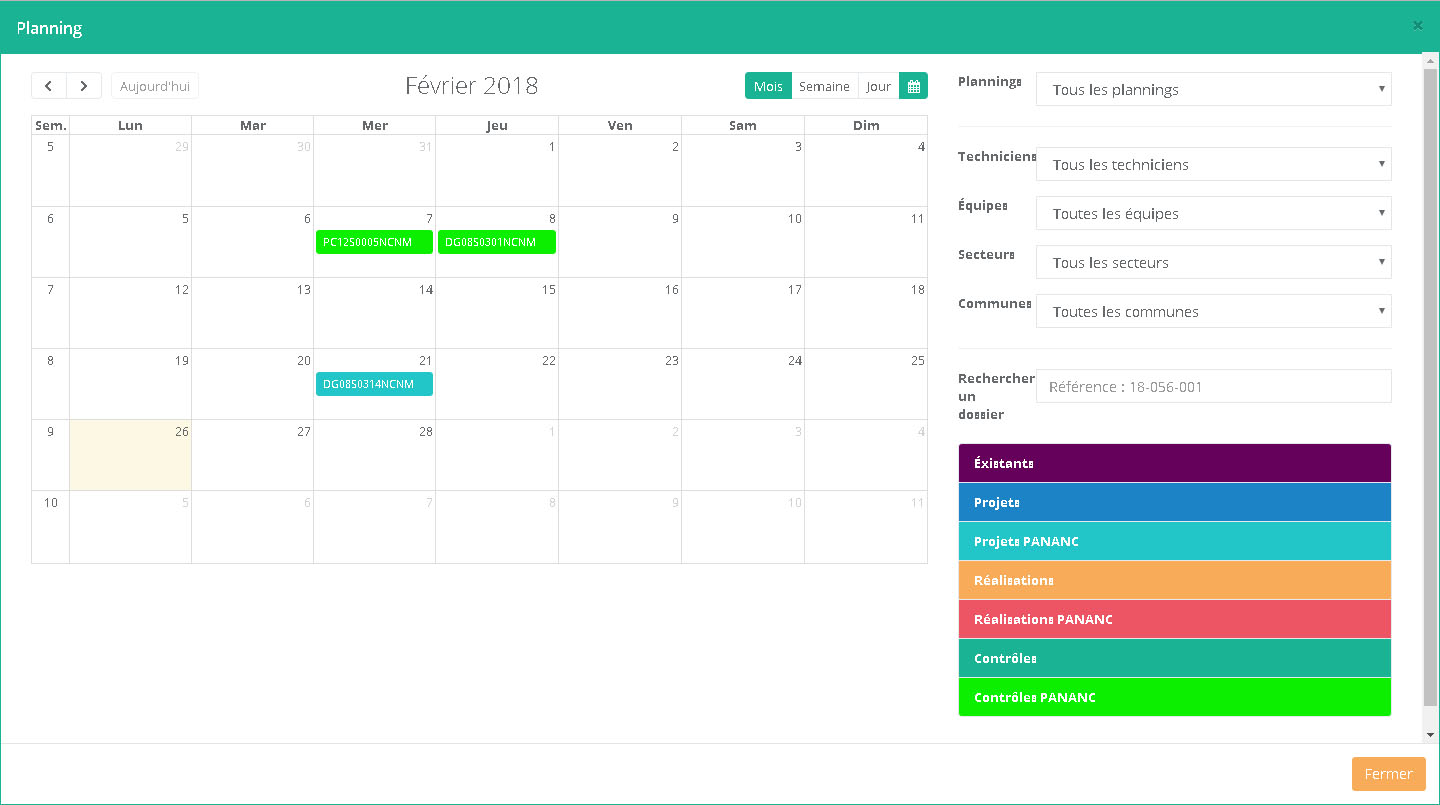Toggle the Projets PANANC category
This screenshot has height=805, width=1440.
[x=1174, y=541]
